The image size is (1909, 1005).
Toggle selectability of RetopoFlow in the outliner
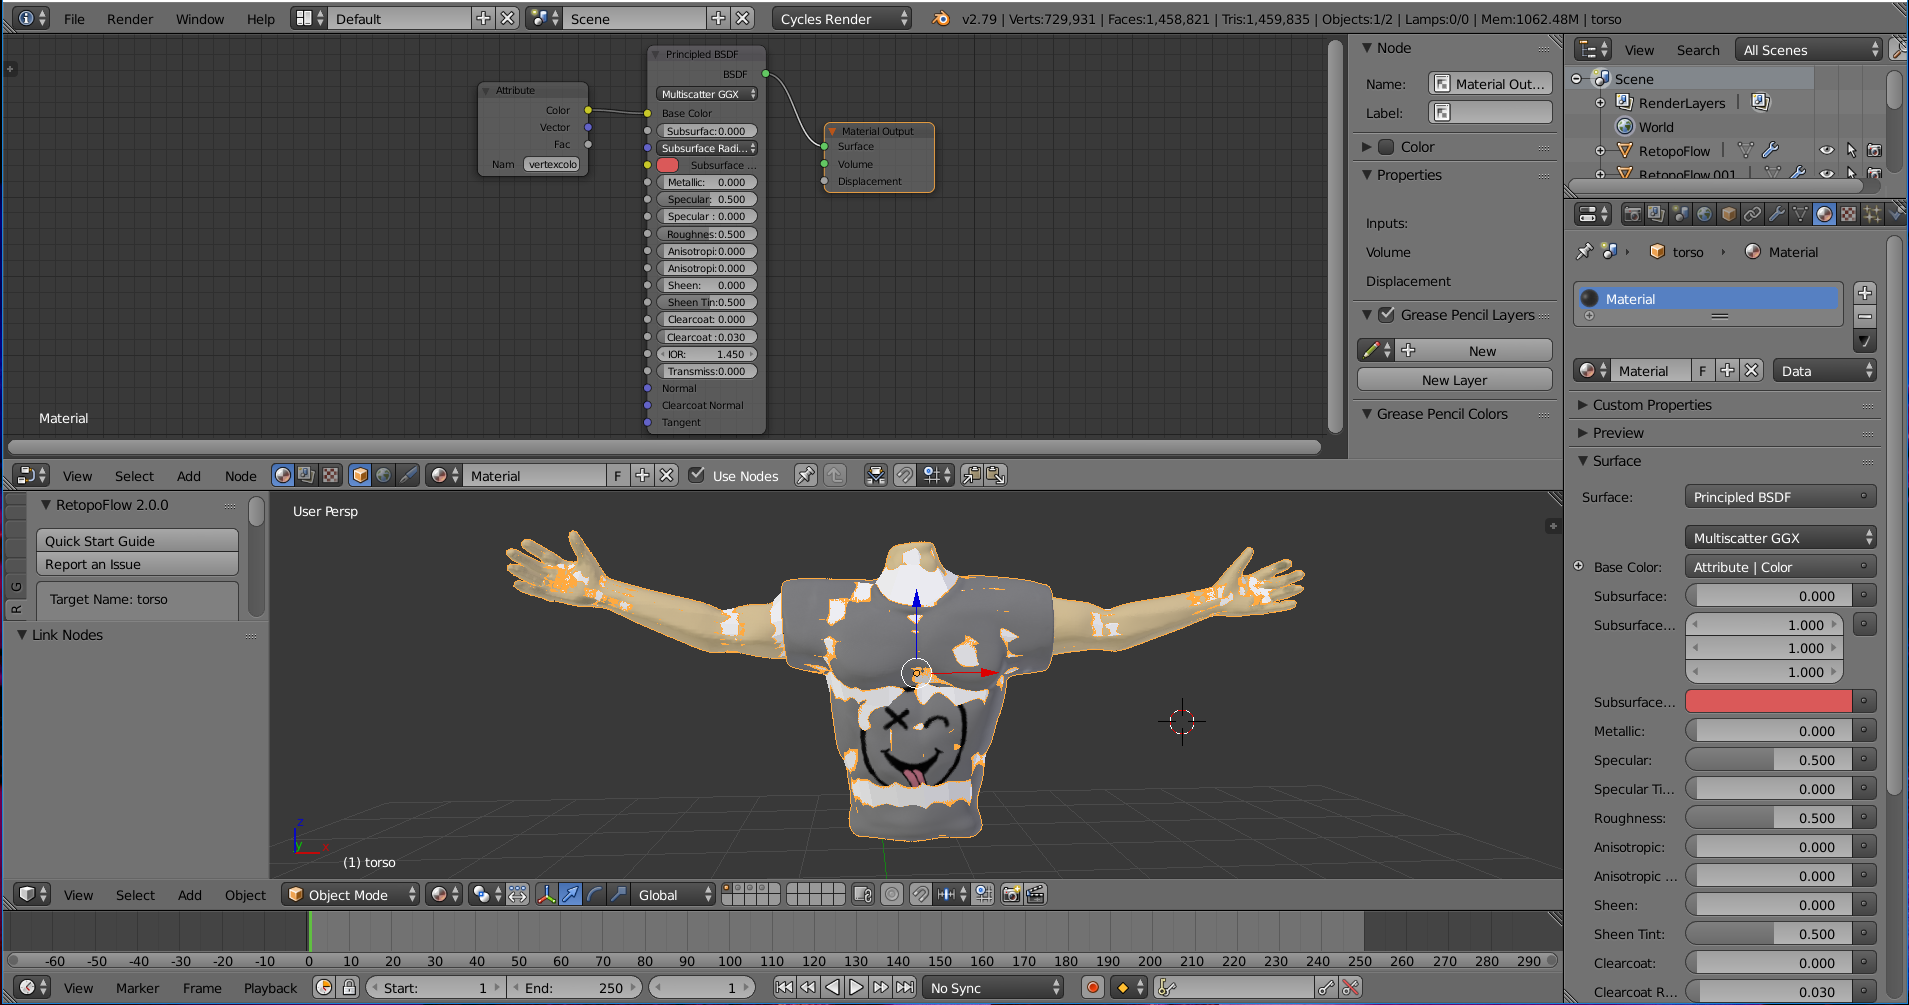[1852, 150]
